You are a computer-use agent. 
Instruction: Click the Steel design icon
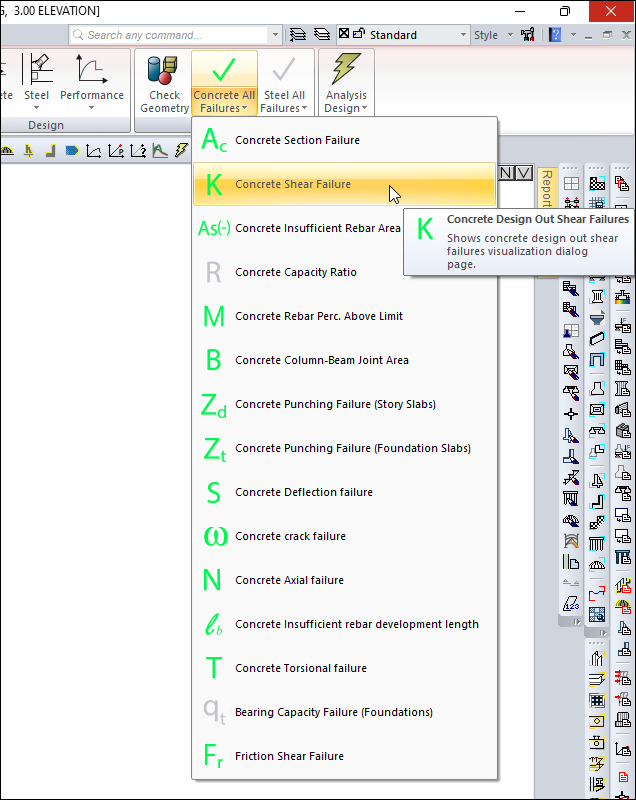tap(37, 72)
